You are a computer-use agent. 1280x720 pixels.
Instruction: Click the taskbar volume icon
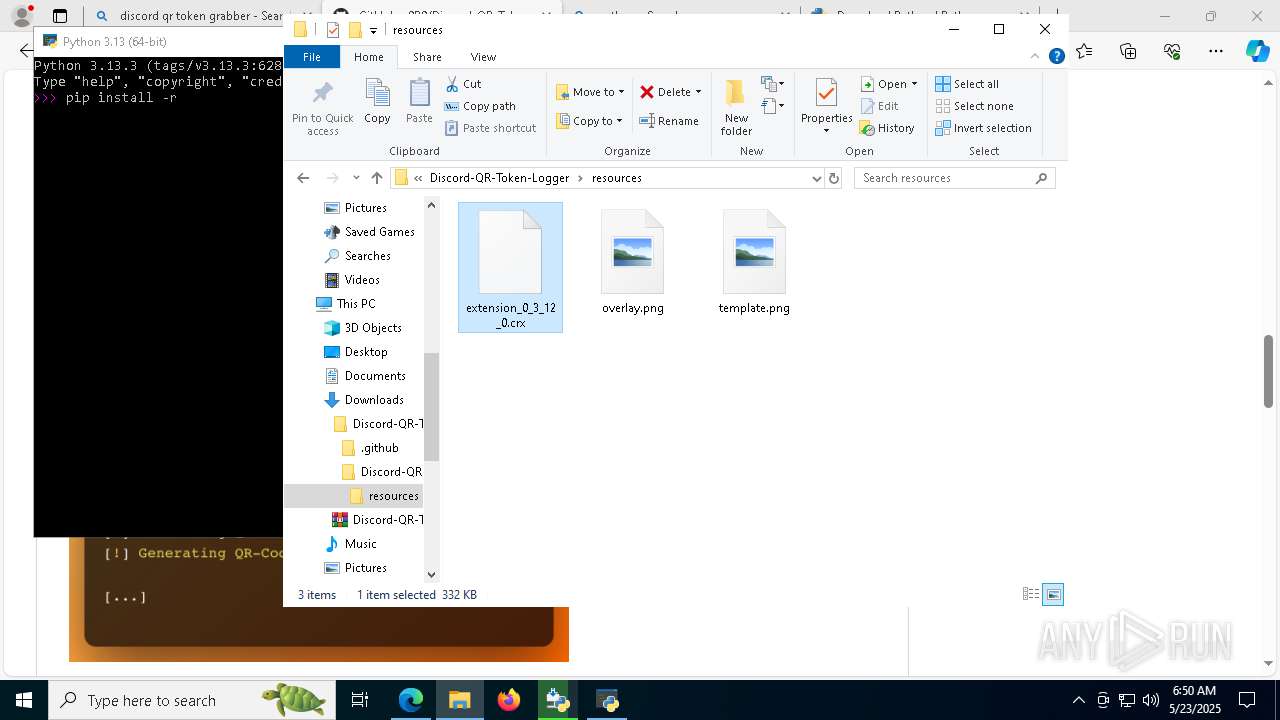point(1151,700)
